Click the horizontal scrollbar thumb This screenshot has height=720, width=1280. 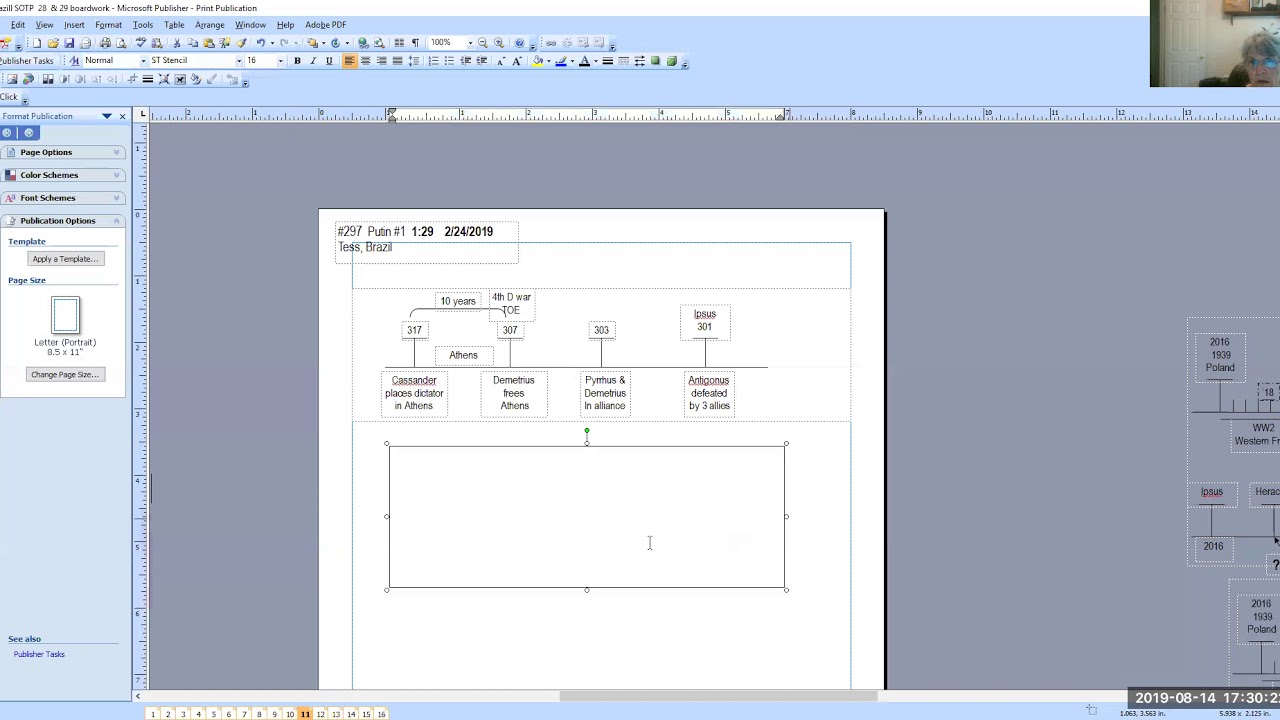tap(718, 697)
